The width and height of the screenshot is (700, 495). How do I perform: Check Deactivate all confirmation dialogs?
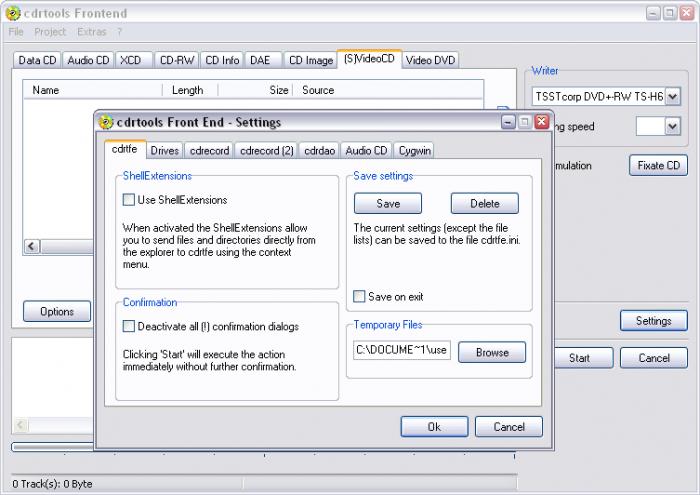click(x=129, y=326)
